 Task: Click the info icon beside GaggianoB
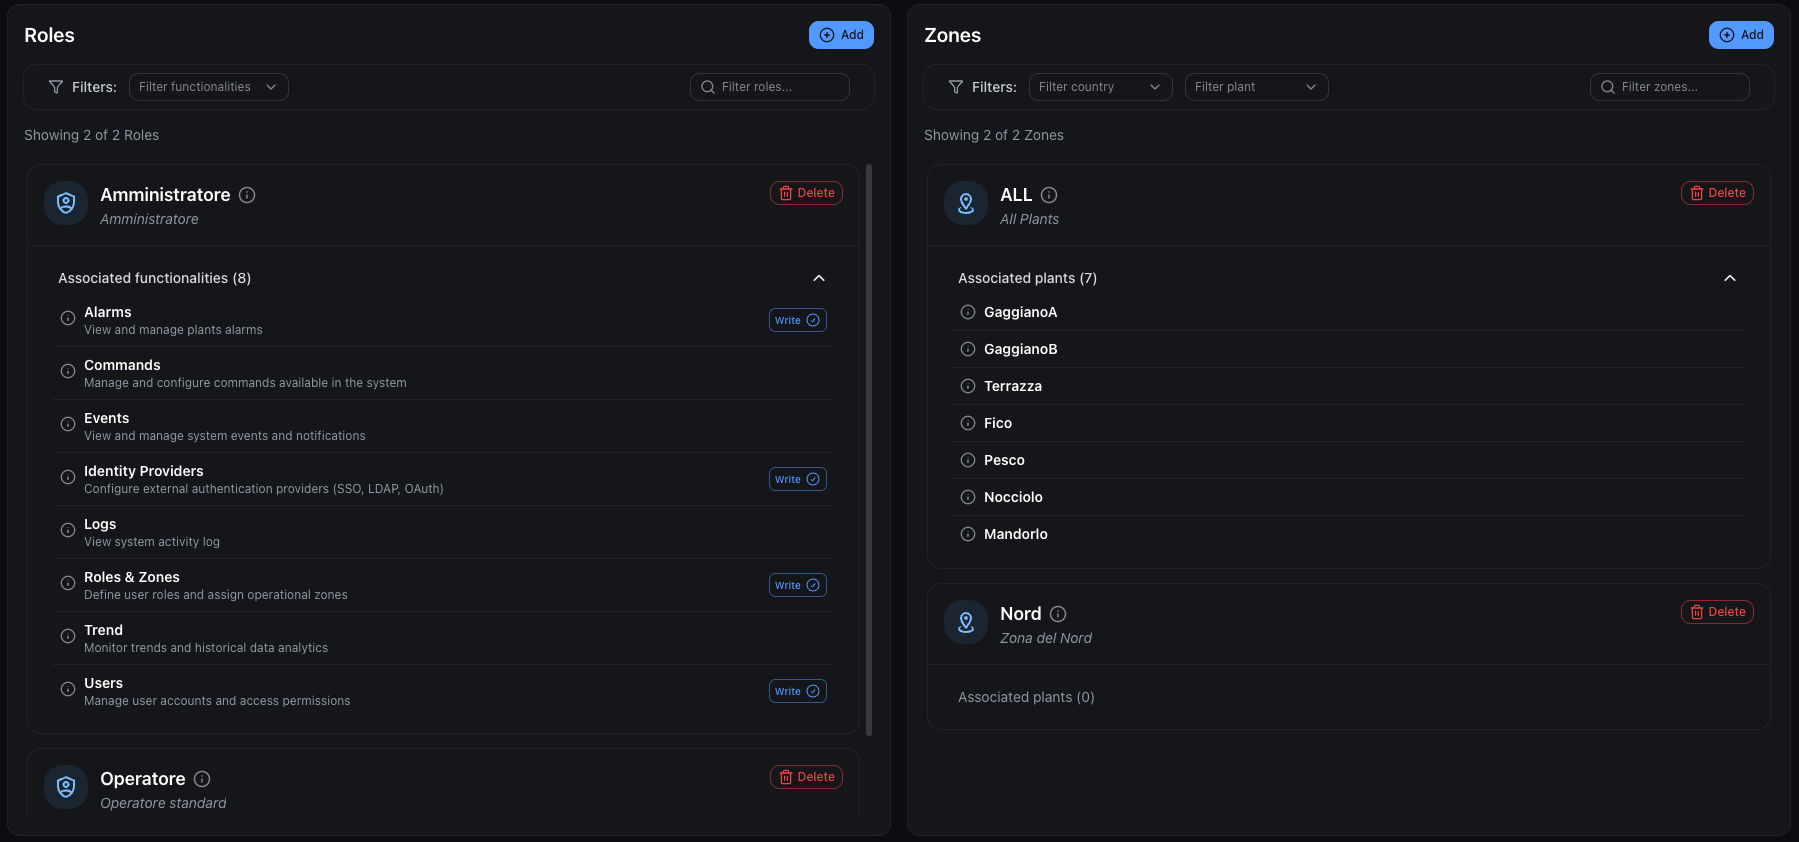pos(968,349)
